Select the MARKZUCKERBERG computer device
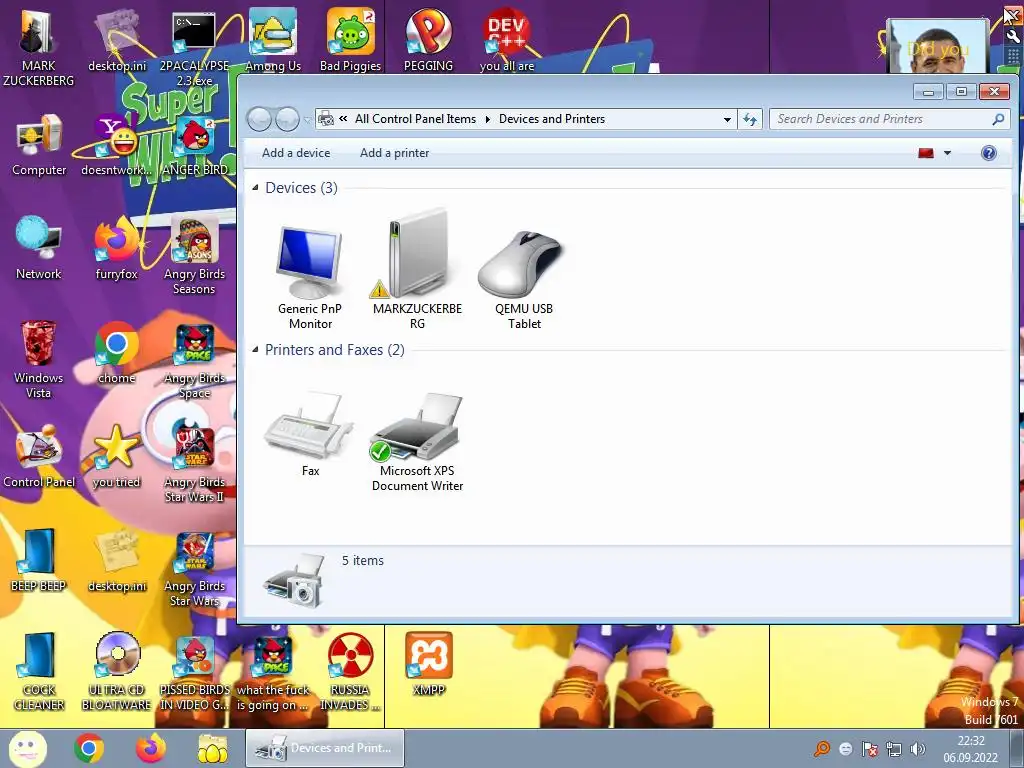The width and height of the screenshot is (1024, 768). pyautogui.click(x=417, y=269)
